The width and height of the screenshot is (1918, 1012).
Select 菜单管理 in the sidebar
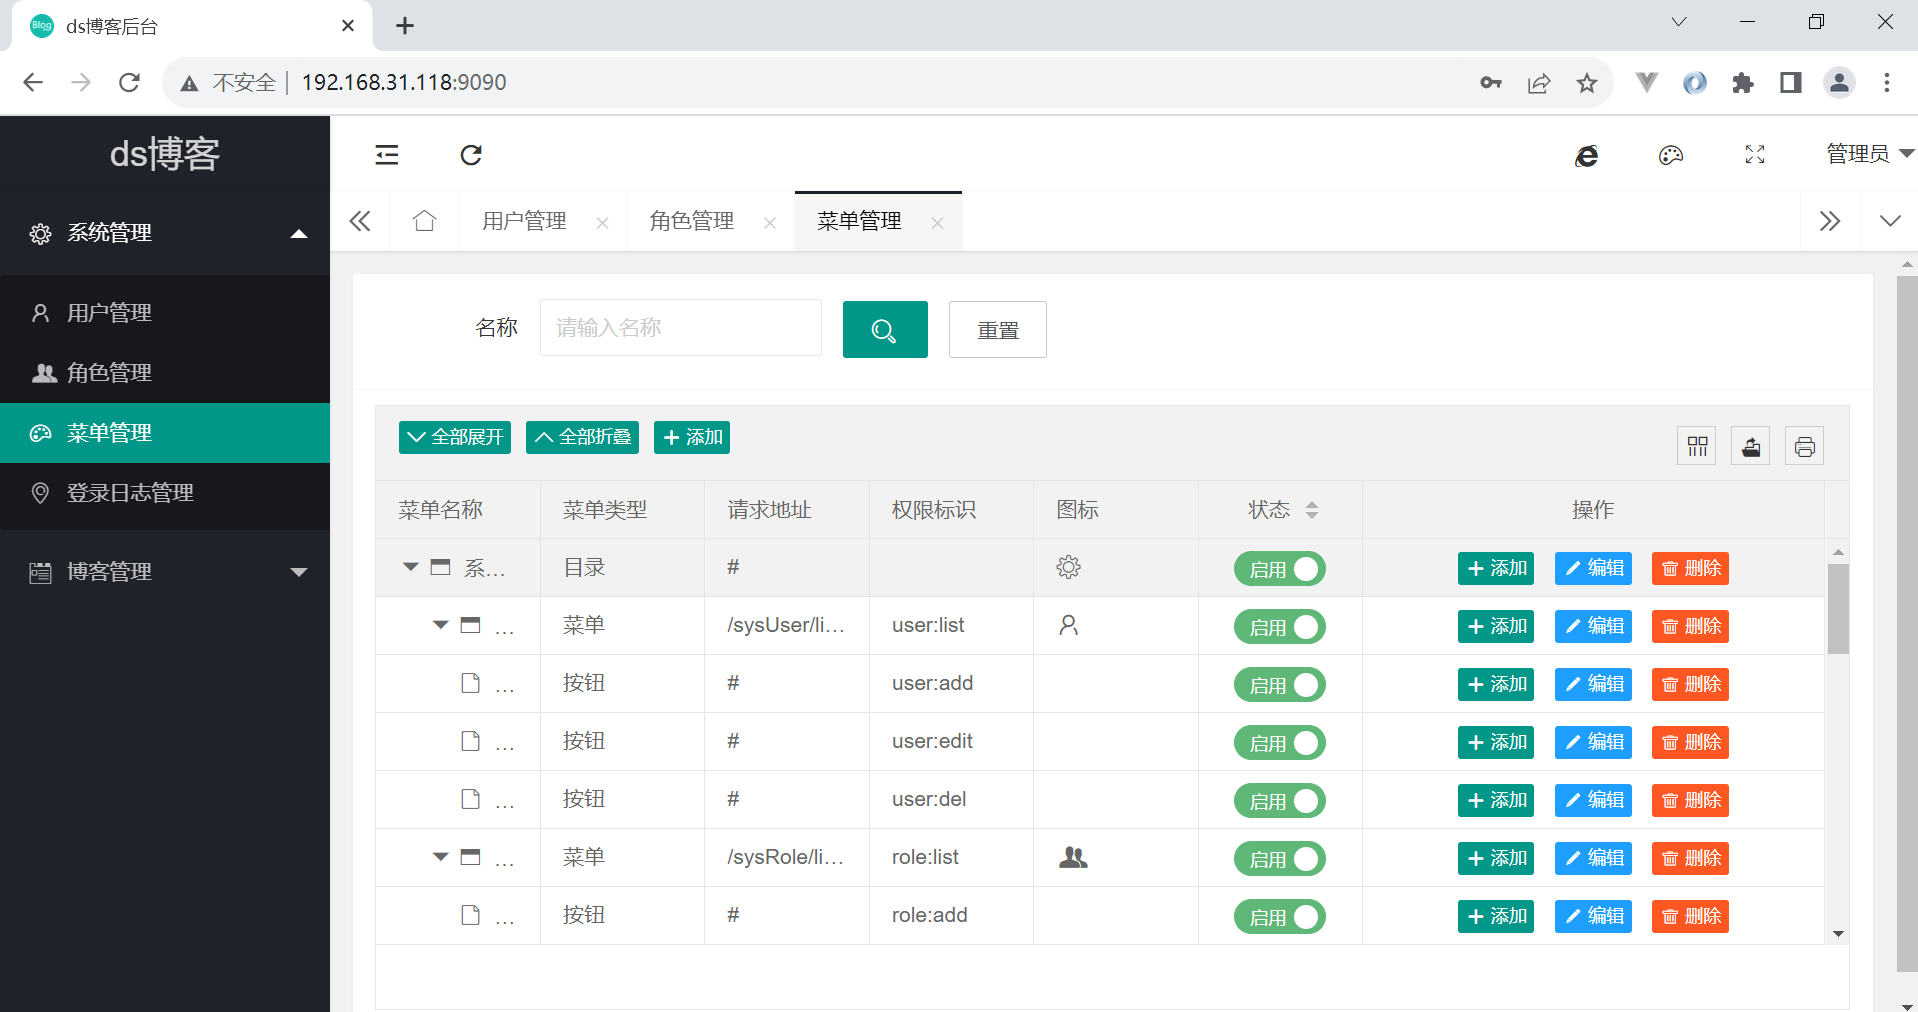pyautogui.click(x=165, y=433)
